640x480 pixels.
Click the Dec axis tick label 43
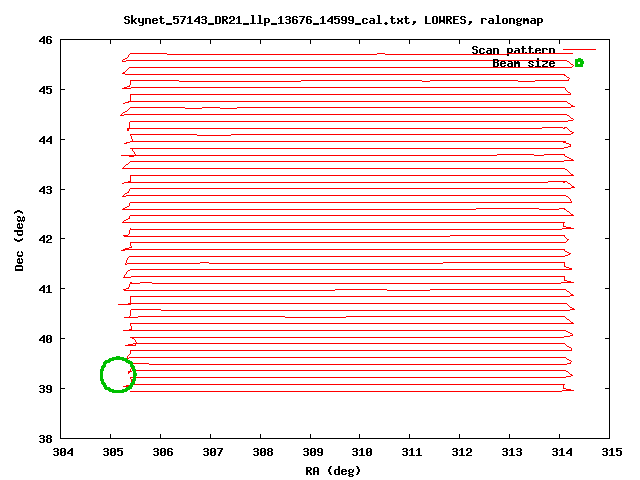46,190
